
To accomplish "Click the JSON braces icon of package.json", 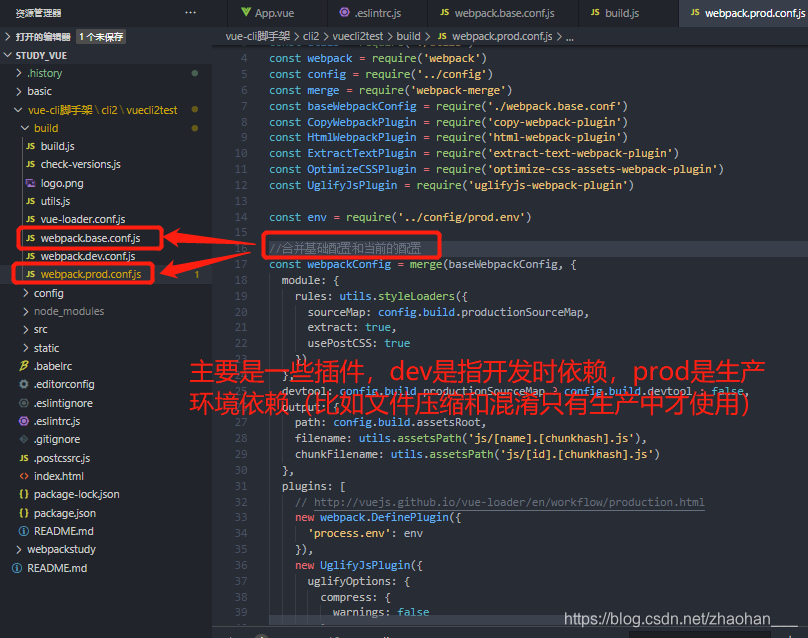I will click(24, 513).
